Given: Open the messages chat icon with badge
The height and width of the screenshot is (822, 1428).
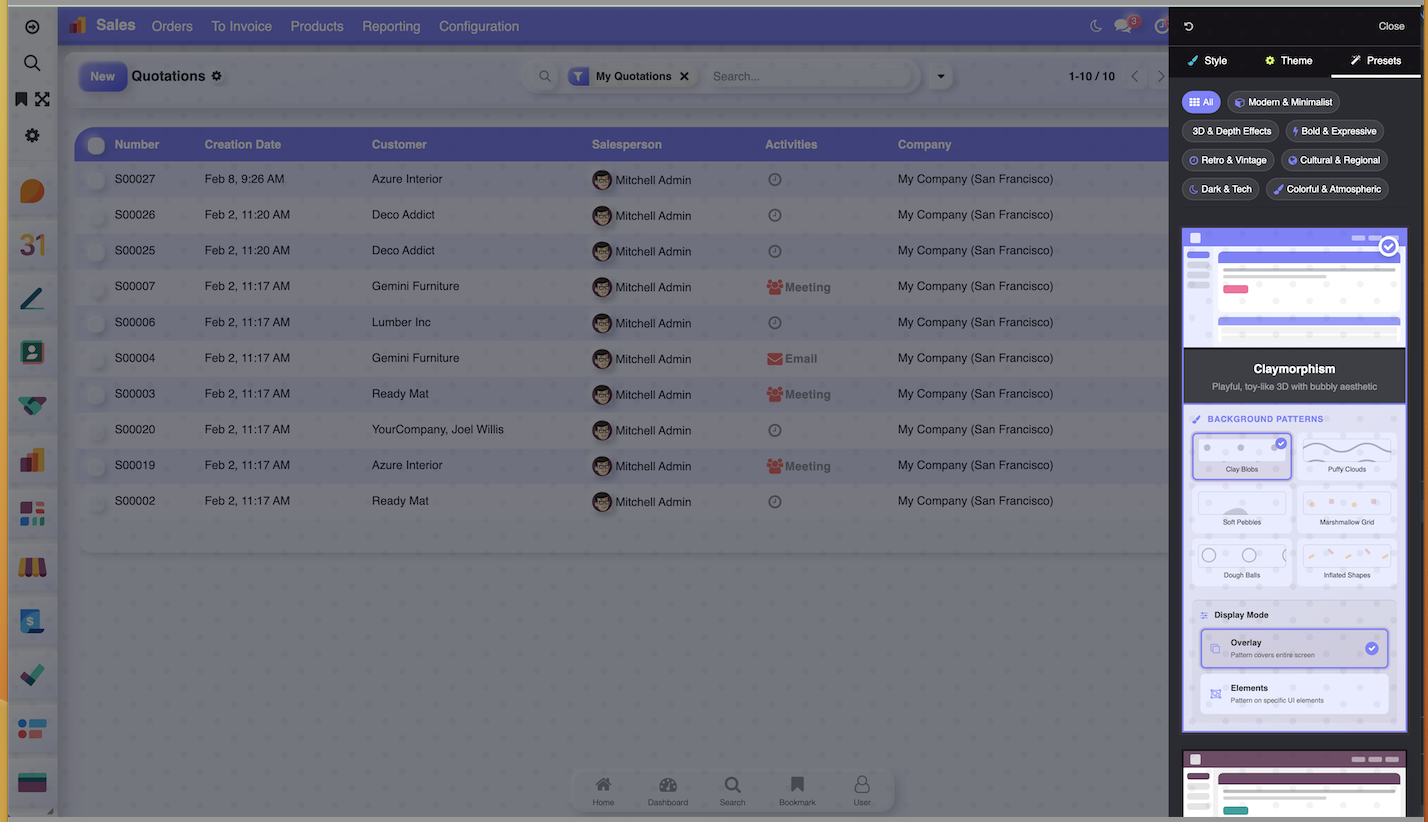Looking at the screenshot, I should (x=1123, y=26).
